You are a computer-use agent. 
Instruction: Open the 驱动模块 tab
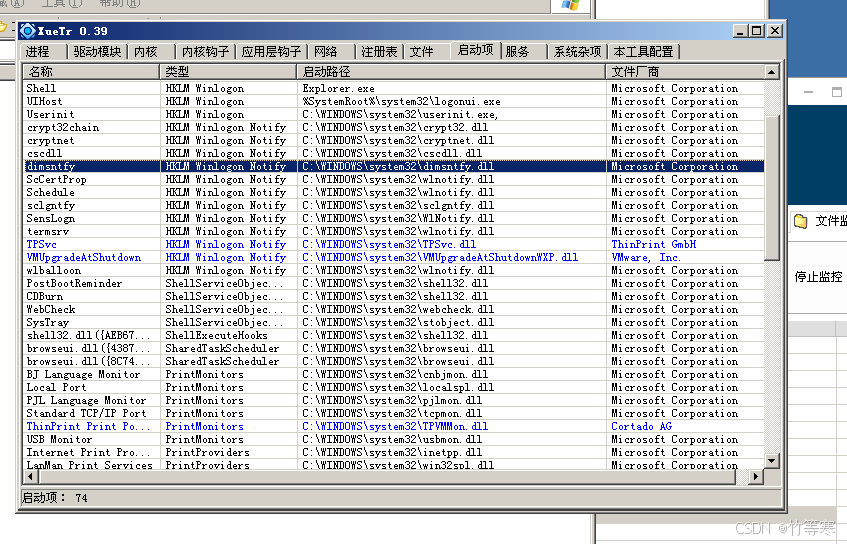97,51
